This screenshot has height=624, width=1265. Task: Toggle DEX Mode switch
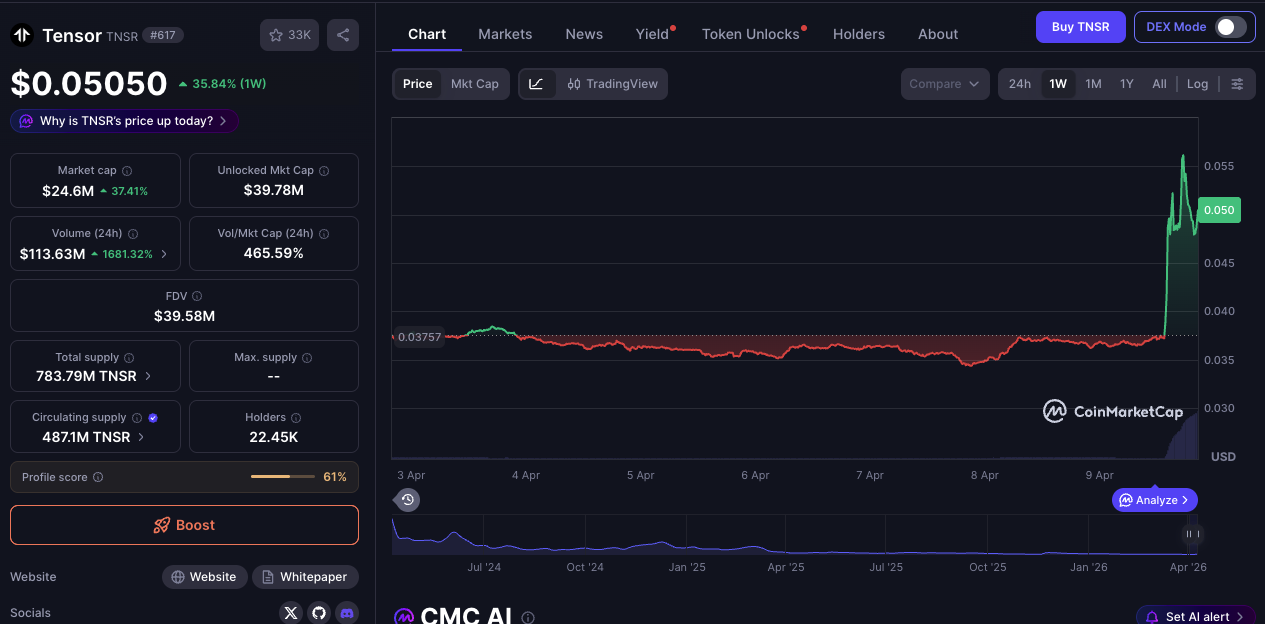coord(1230,27)
